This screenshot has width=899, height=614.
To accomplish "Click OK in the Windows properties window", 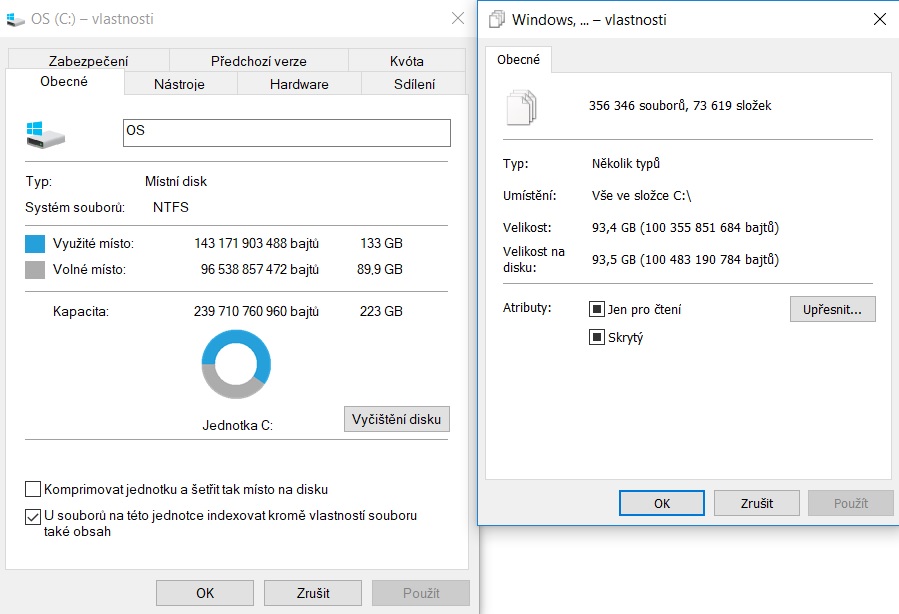I will click(662, 503).
